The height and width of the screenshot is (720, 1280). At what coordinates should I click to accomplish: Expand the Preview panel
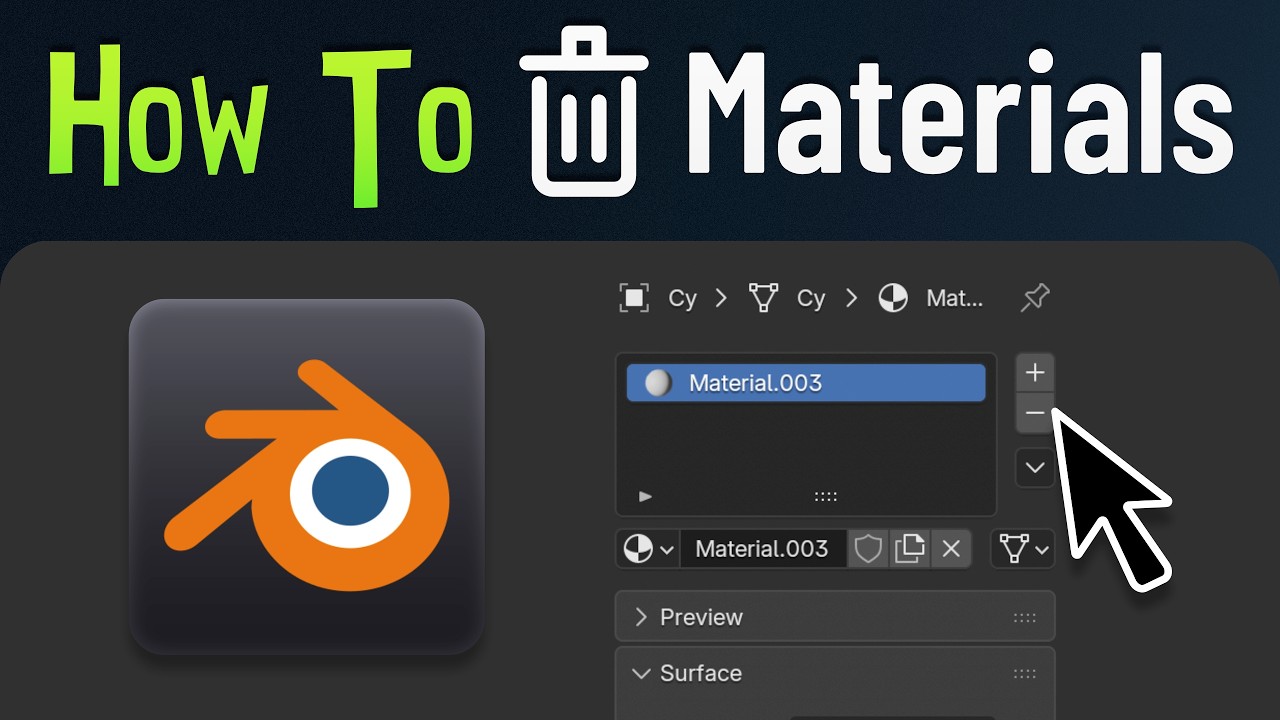click(835, 617)
